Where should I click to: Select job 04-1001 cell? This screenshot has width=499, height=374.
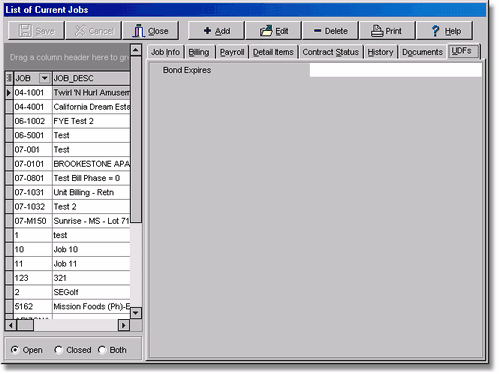tap(33, 93)
